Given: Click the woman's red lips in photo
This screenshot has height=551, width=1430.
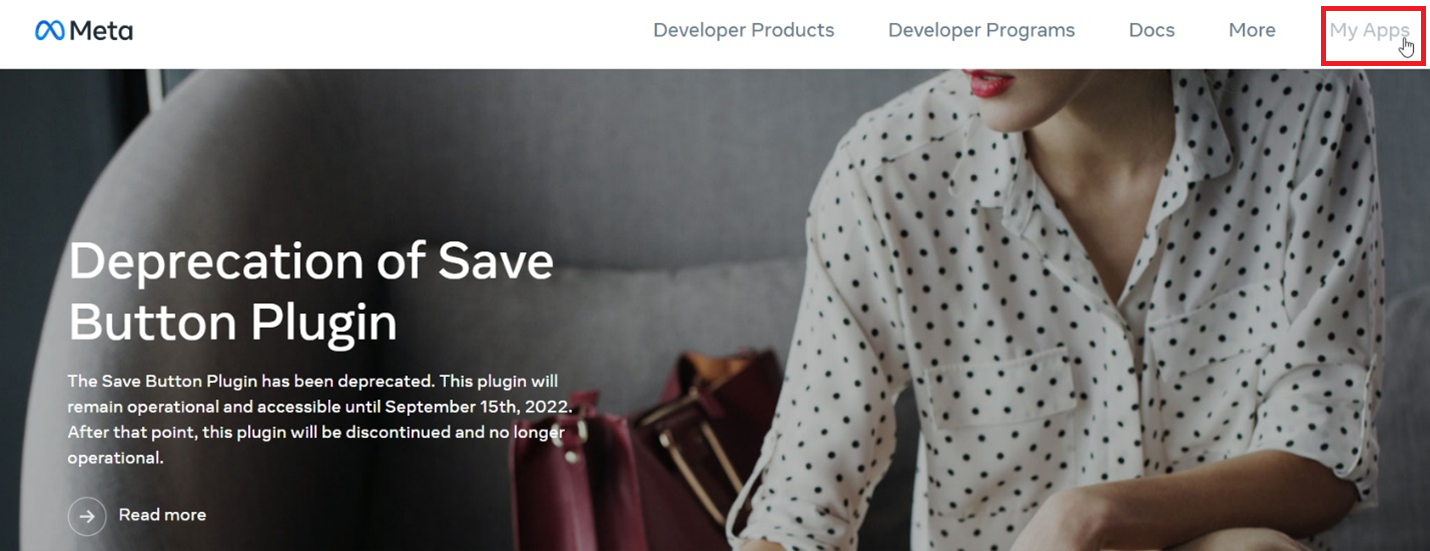Looking at the screenshot, I should (x=991, y=83).
